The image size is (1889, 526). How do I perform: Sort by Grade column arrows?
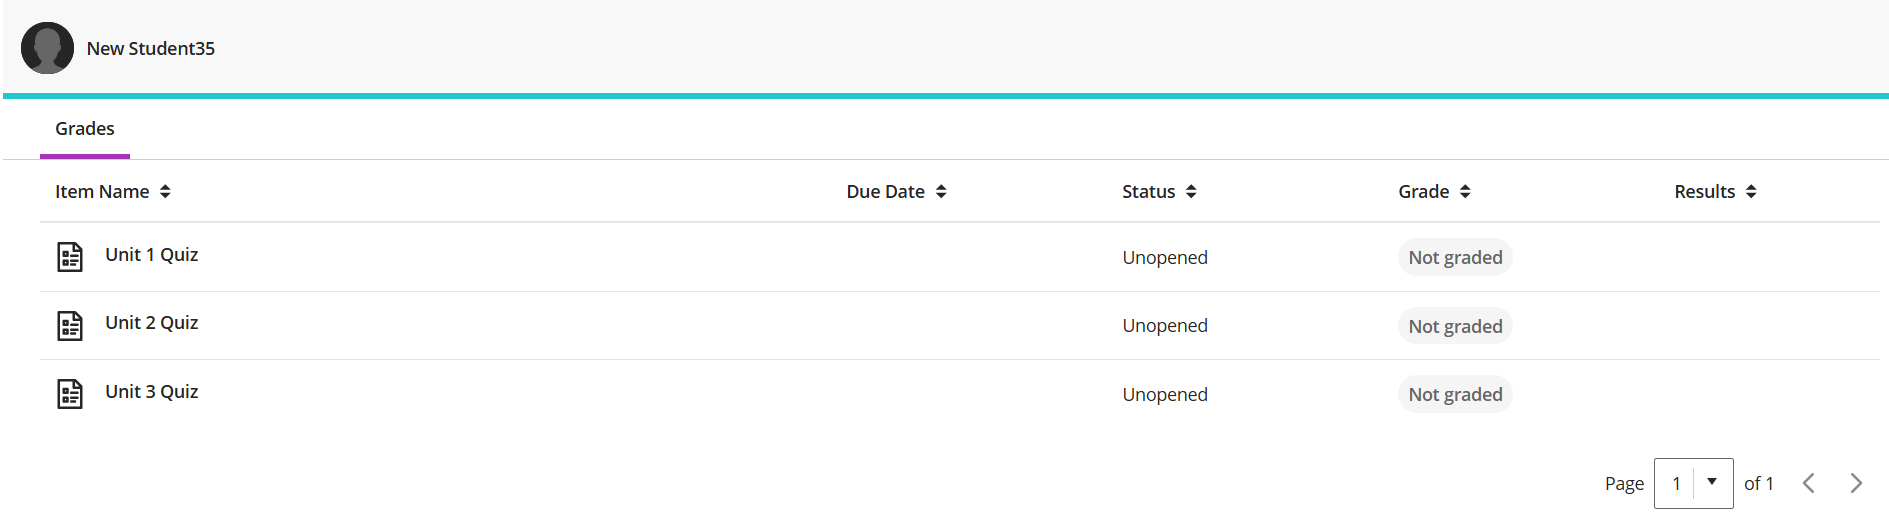click(1465, 192)
